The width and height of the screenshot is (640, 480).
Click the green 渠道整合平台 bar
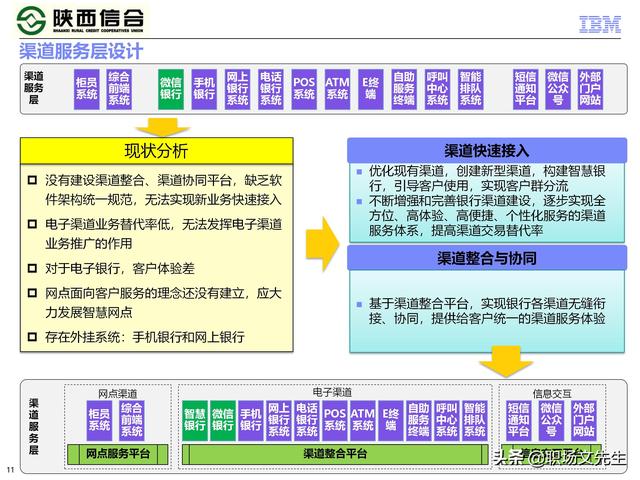pos(335,454)
